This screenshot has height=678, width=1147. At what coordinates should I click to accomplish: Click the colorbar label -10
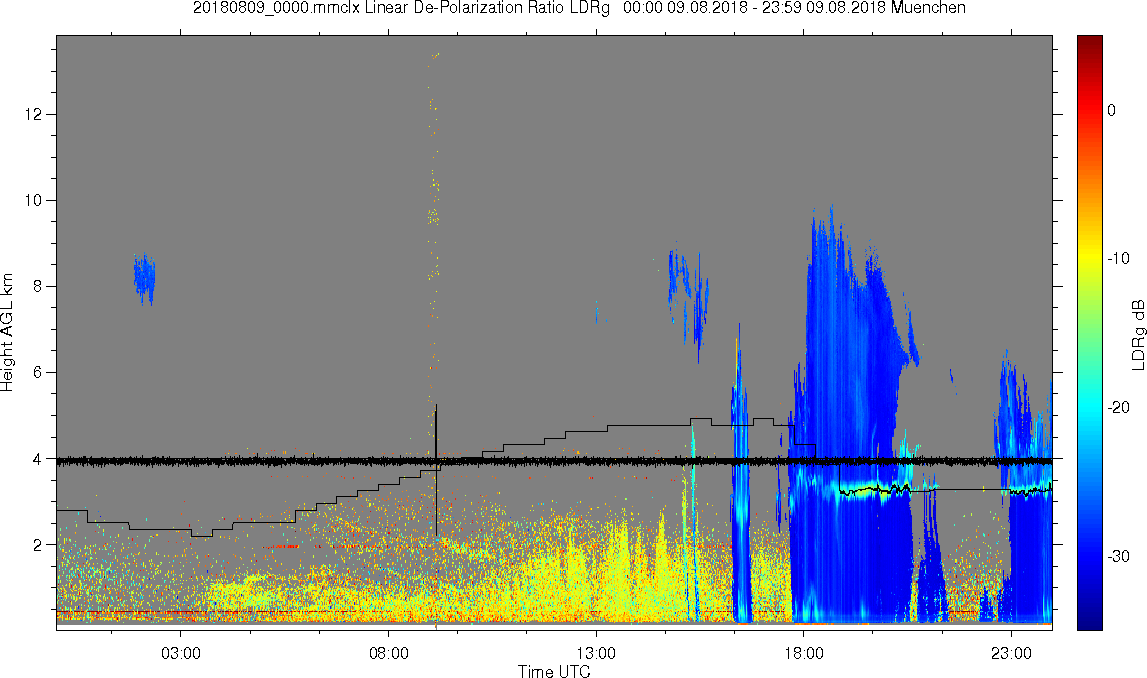point(1118,259)
